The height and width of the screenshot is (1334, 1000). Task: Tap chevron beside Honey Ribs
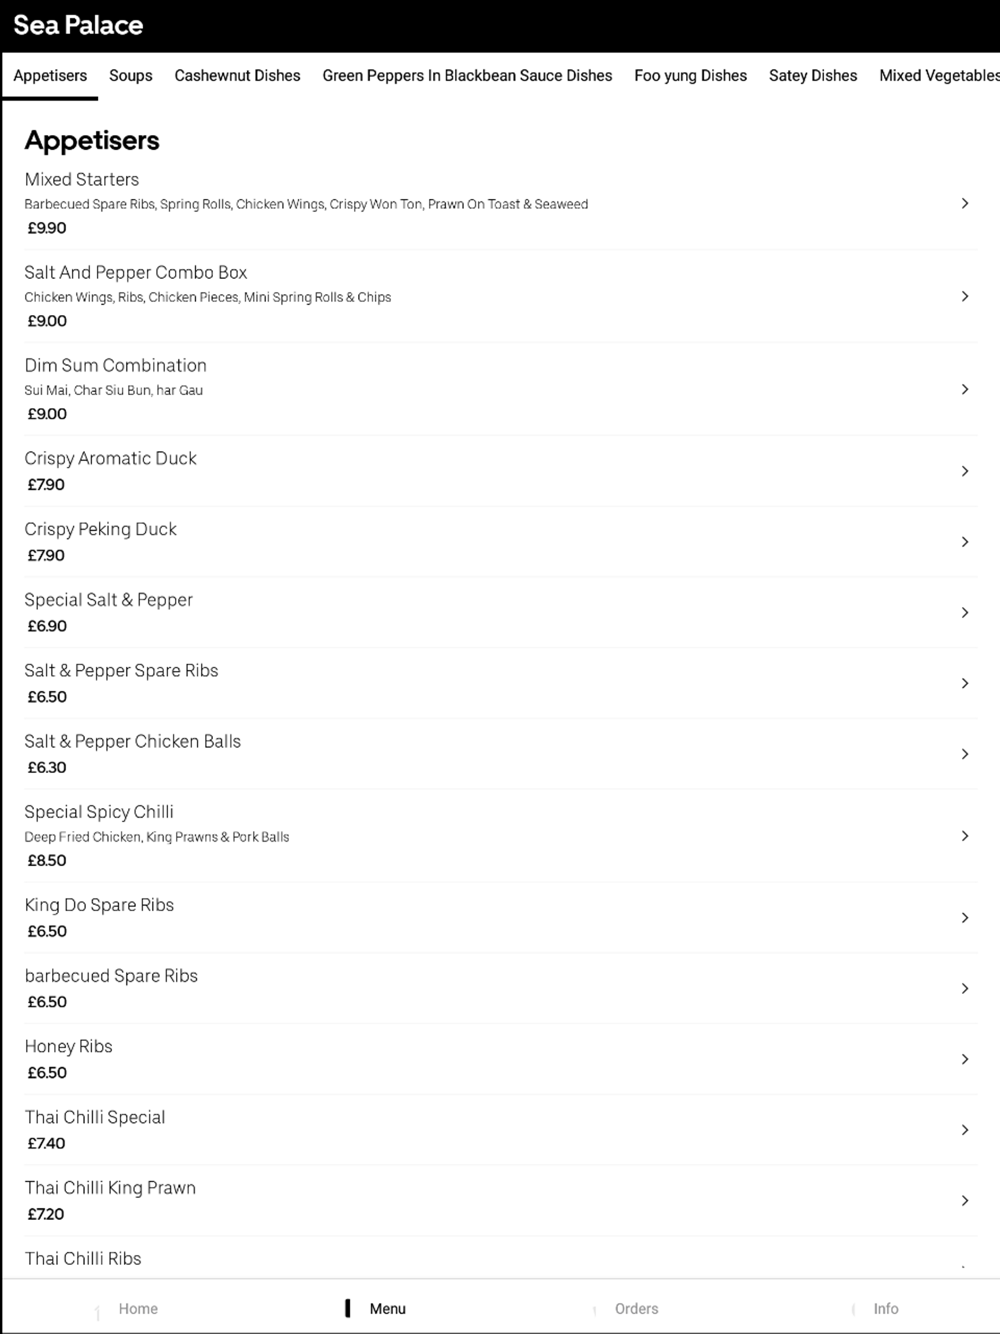(965, 1059)
